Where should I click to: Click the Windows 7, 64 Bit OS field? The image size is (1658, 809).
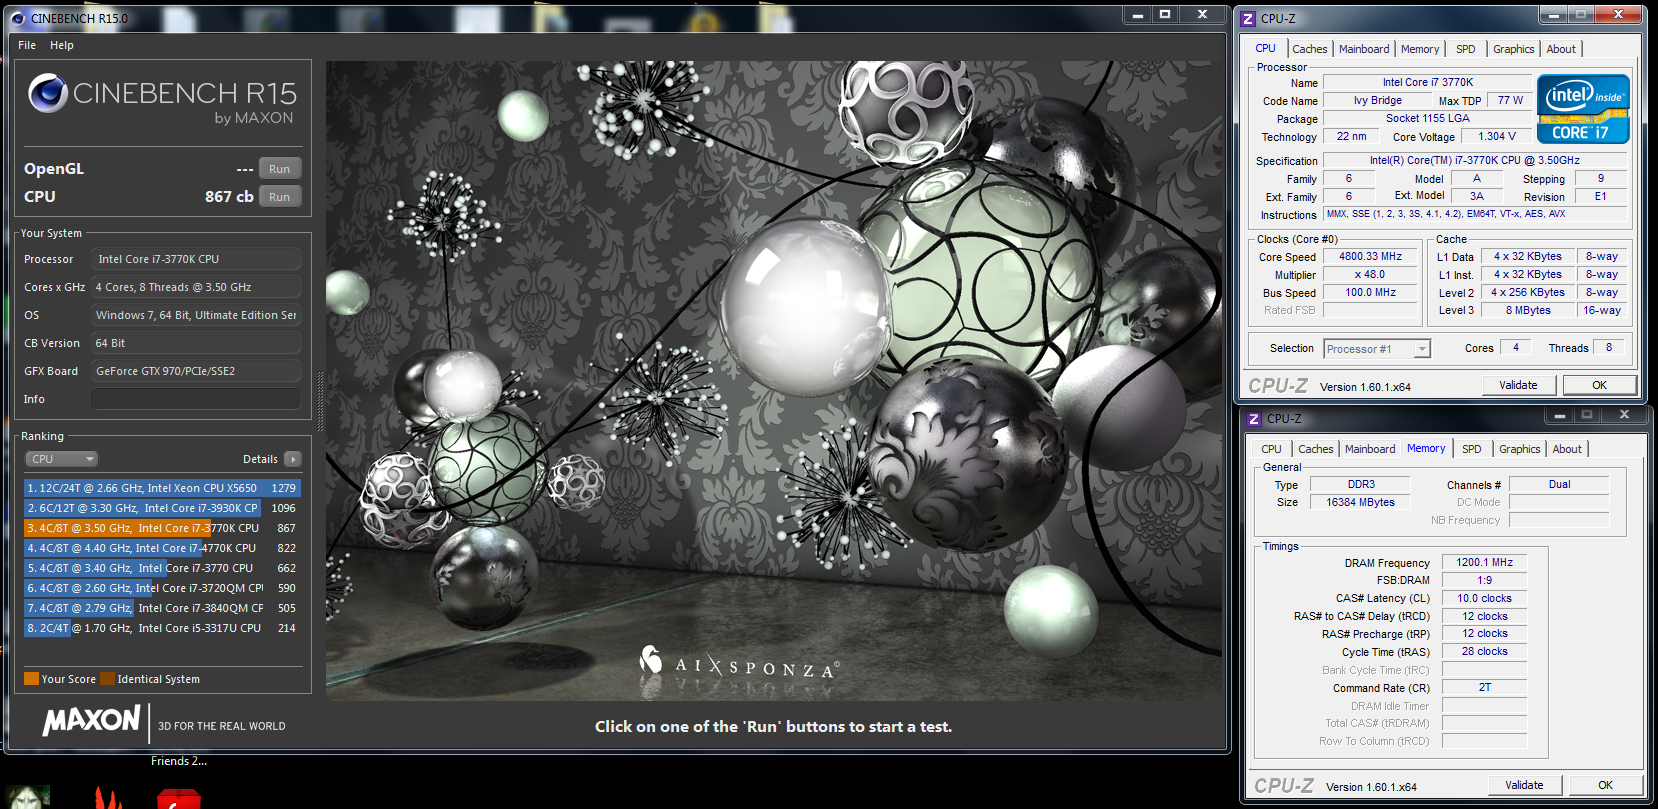coord(196,315)
